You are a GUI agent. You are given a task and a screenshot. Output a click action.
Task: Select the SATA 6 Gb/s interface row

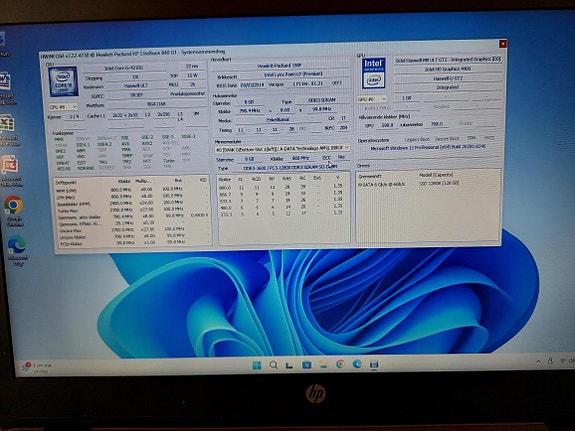pyautogui.click(x=381, y=185)
